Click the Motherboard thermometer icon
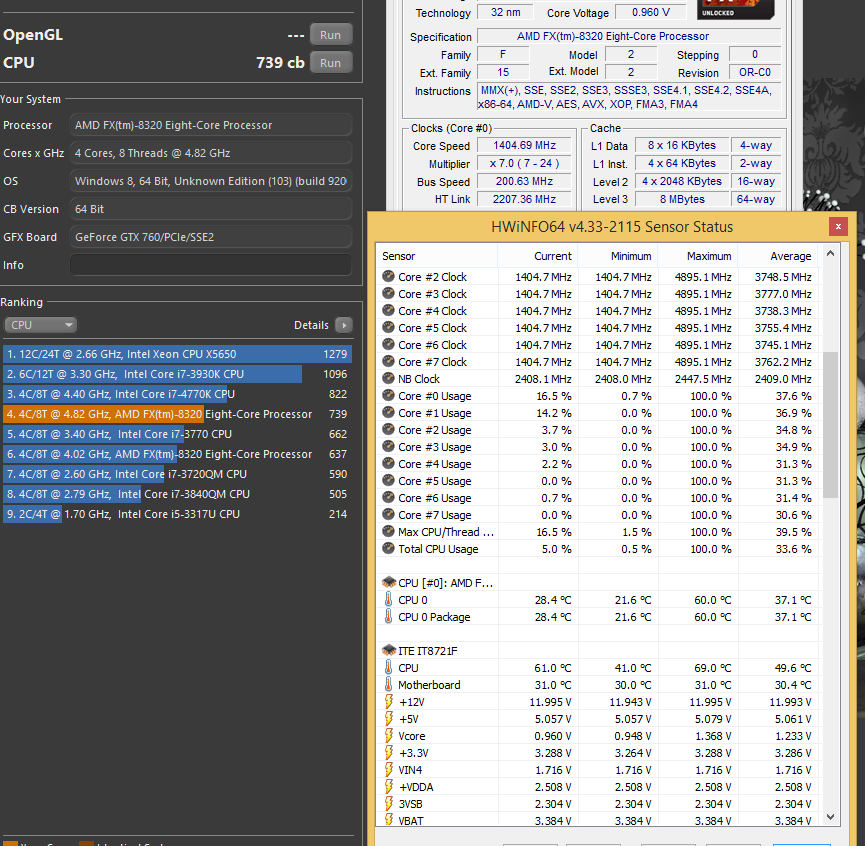 coord(388,684)
